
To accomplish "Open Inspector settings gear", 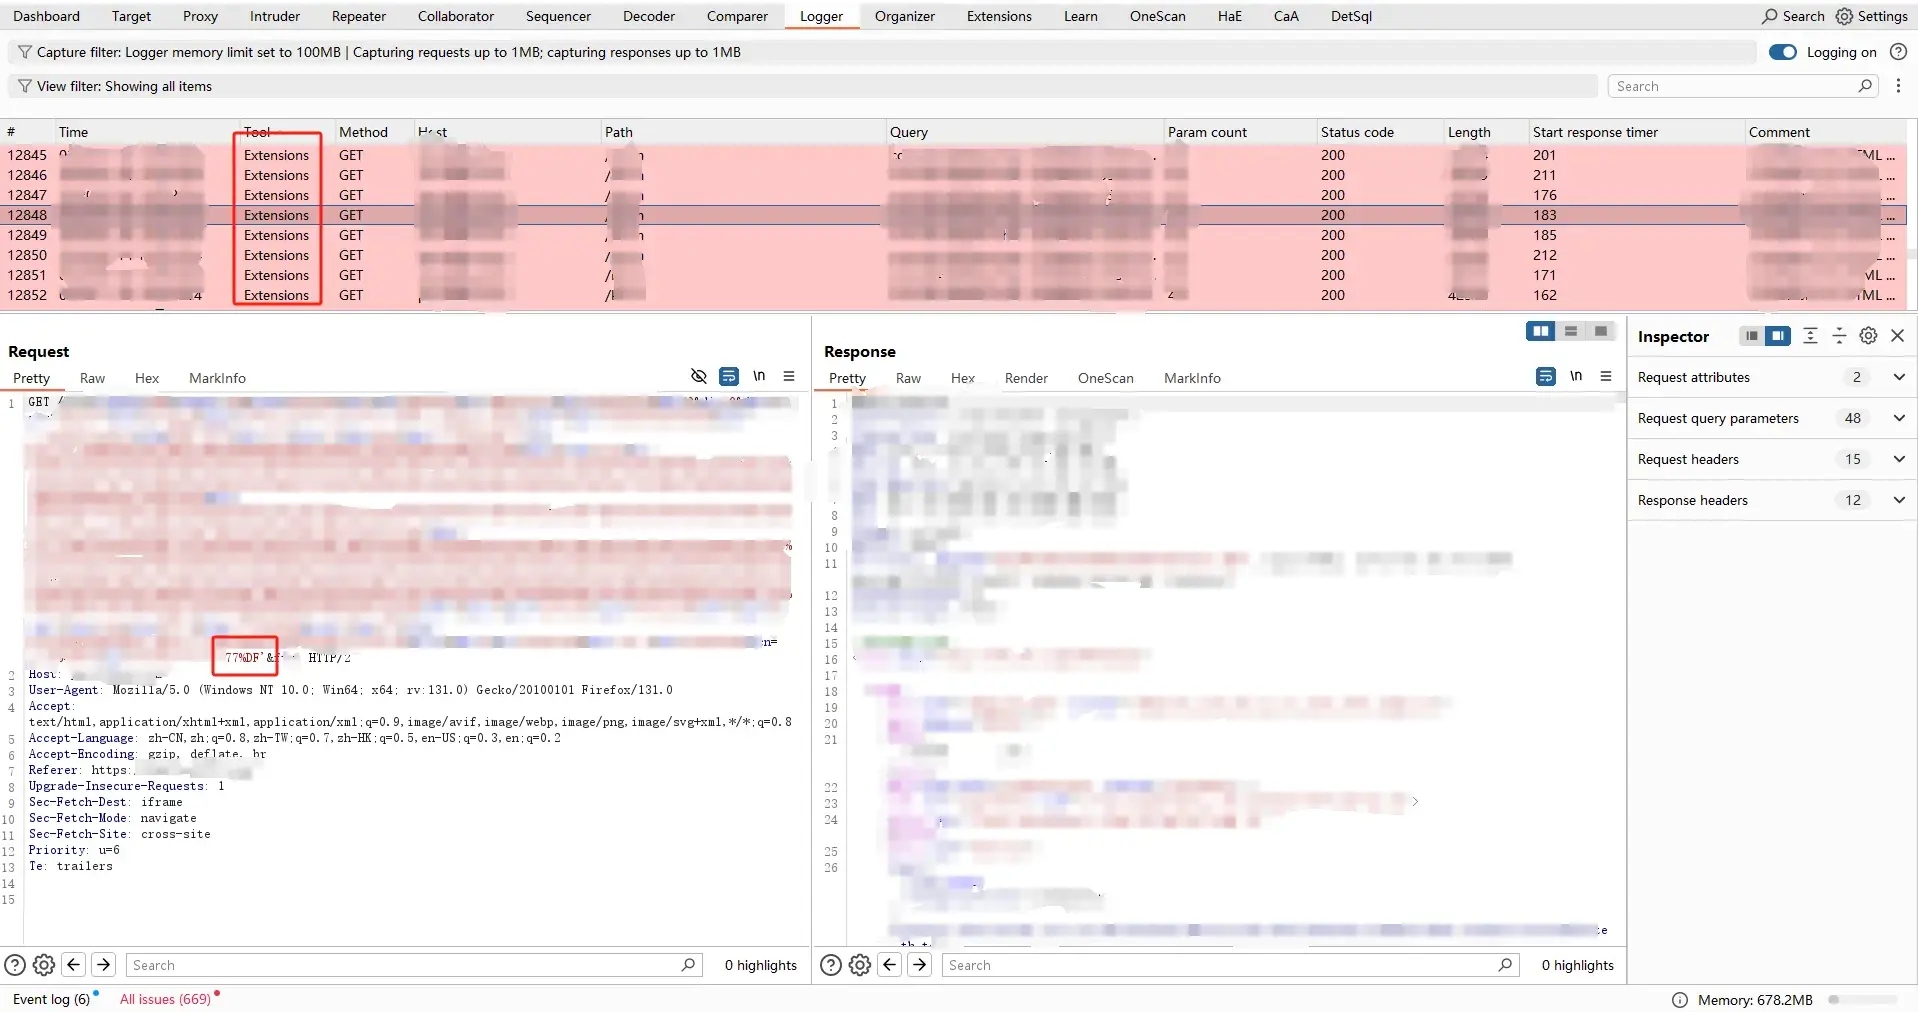I will (1868, 336).
